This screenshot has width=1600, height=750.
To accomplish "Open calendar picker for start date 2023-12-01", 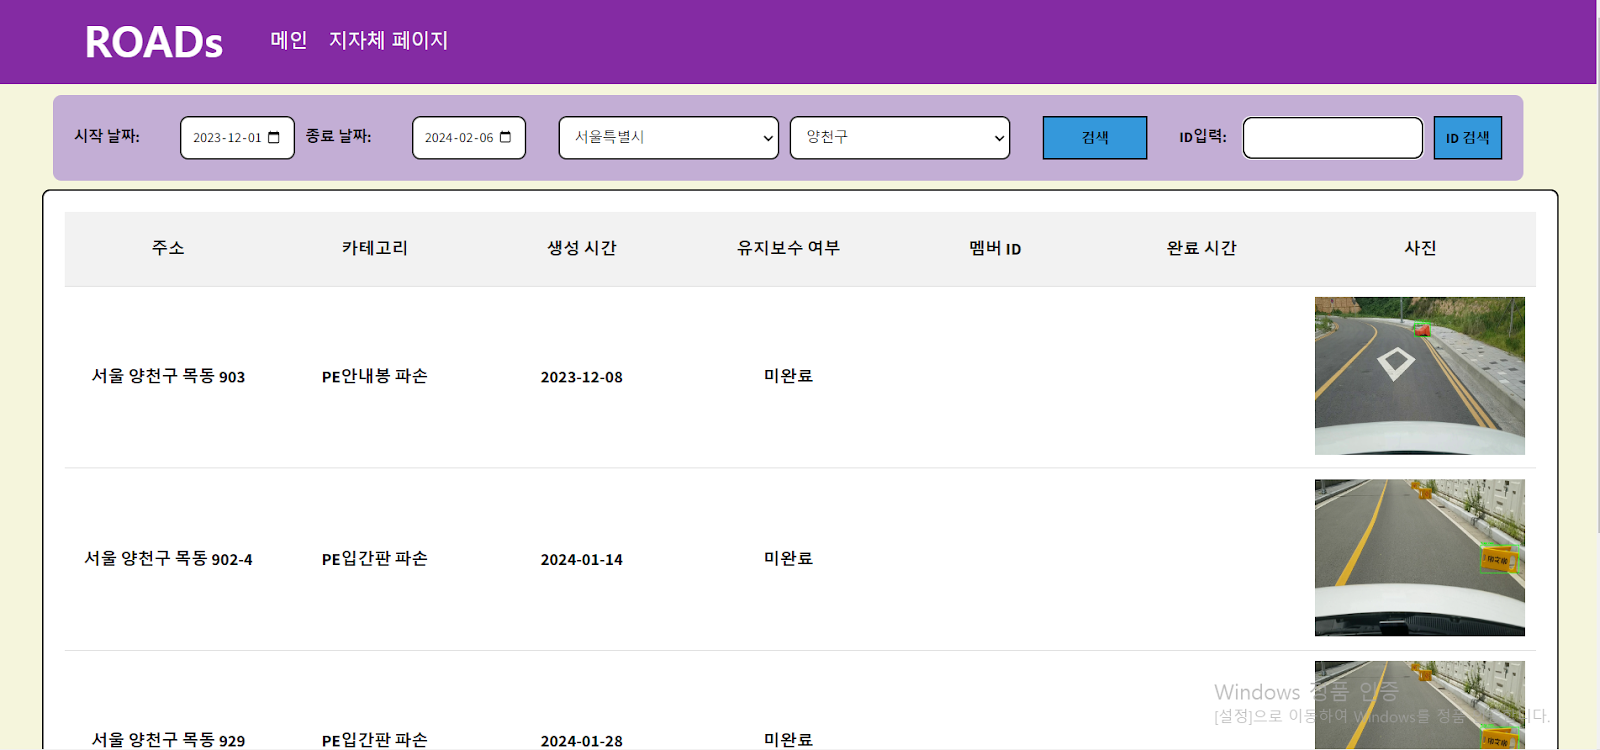I will tap(274, 138).
